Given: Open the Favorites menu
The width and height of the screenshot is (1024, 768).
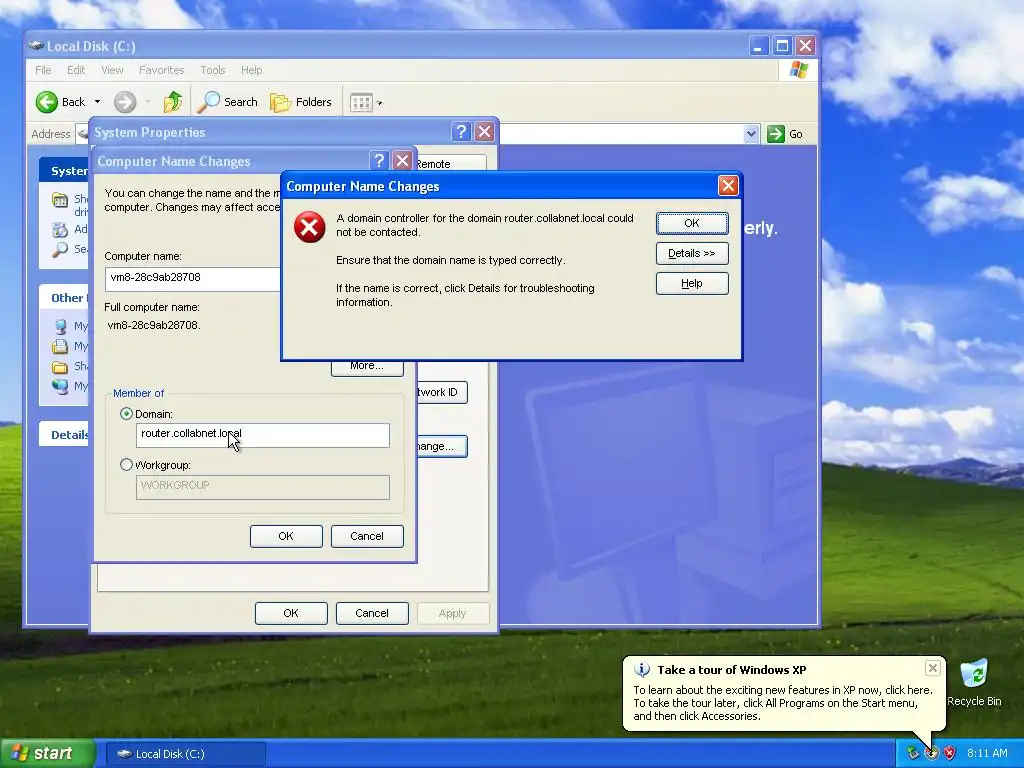Looking at the screenshot, I should pyautogui.click(x=161, y=70).
